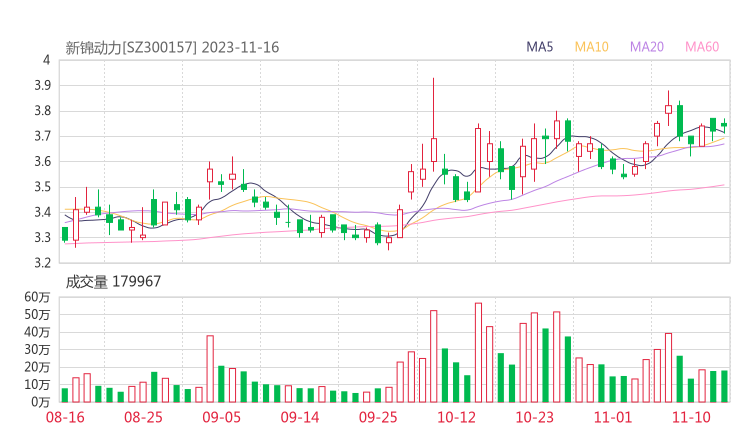Click the 成交量 179967 volume label
740x440 pixels.
click(113, 282)
